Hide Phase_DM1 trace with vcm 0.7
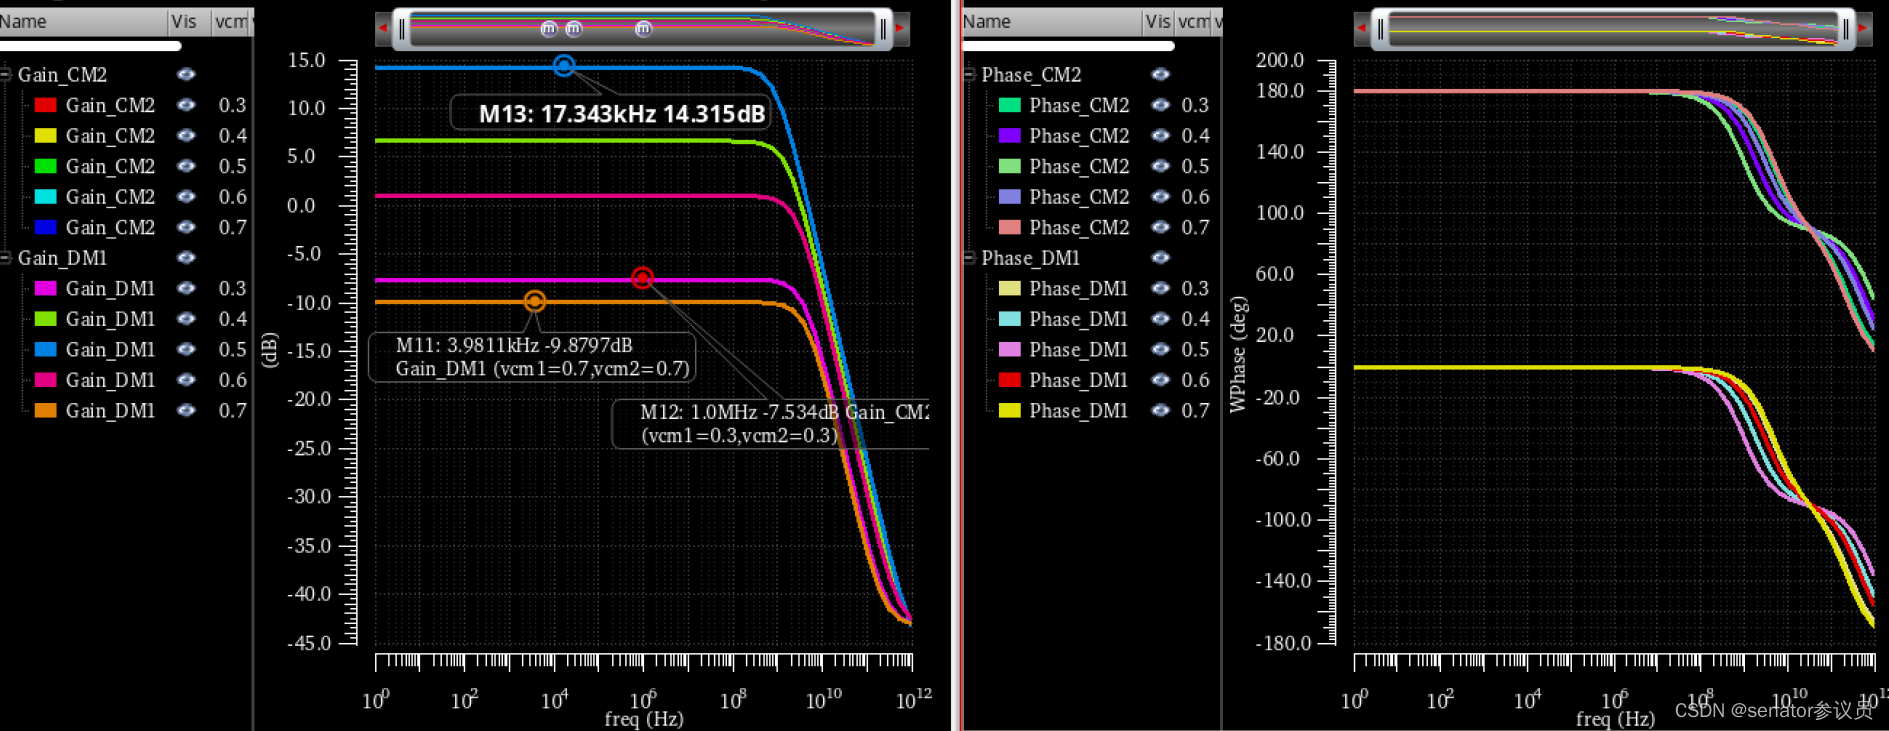The image size is (1889, 731). point(1160,410)
